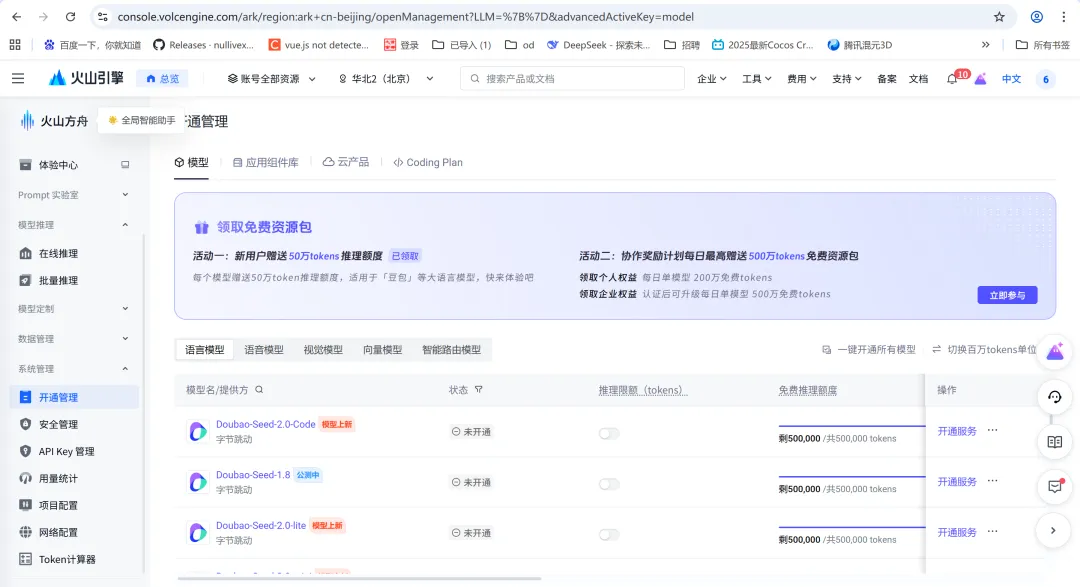Open the 企业 dropdown menu
The height and width of the screenshot is (587, 1080).
pos(712,79)
